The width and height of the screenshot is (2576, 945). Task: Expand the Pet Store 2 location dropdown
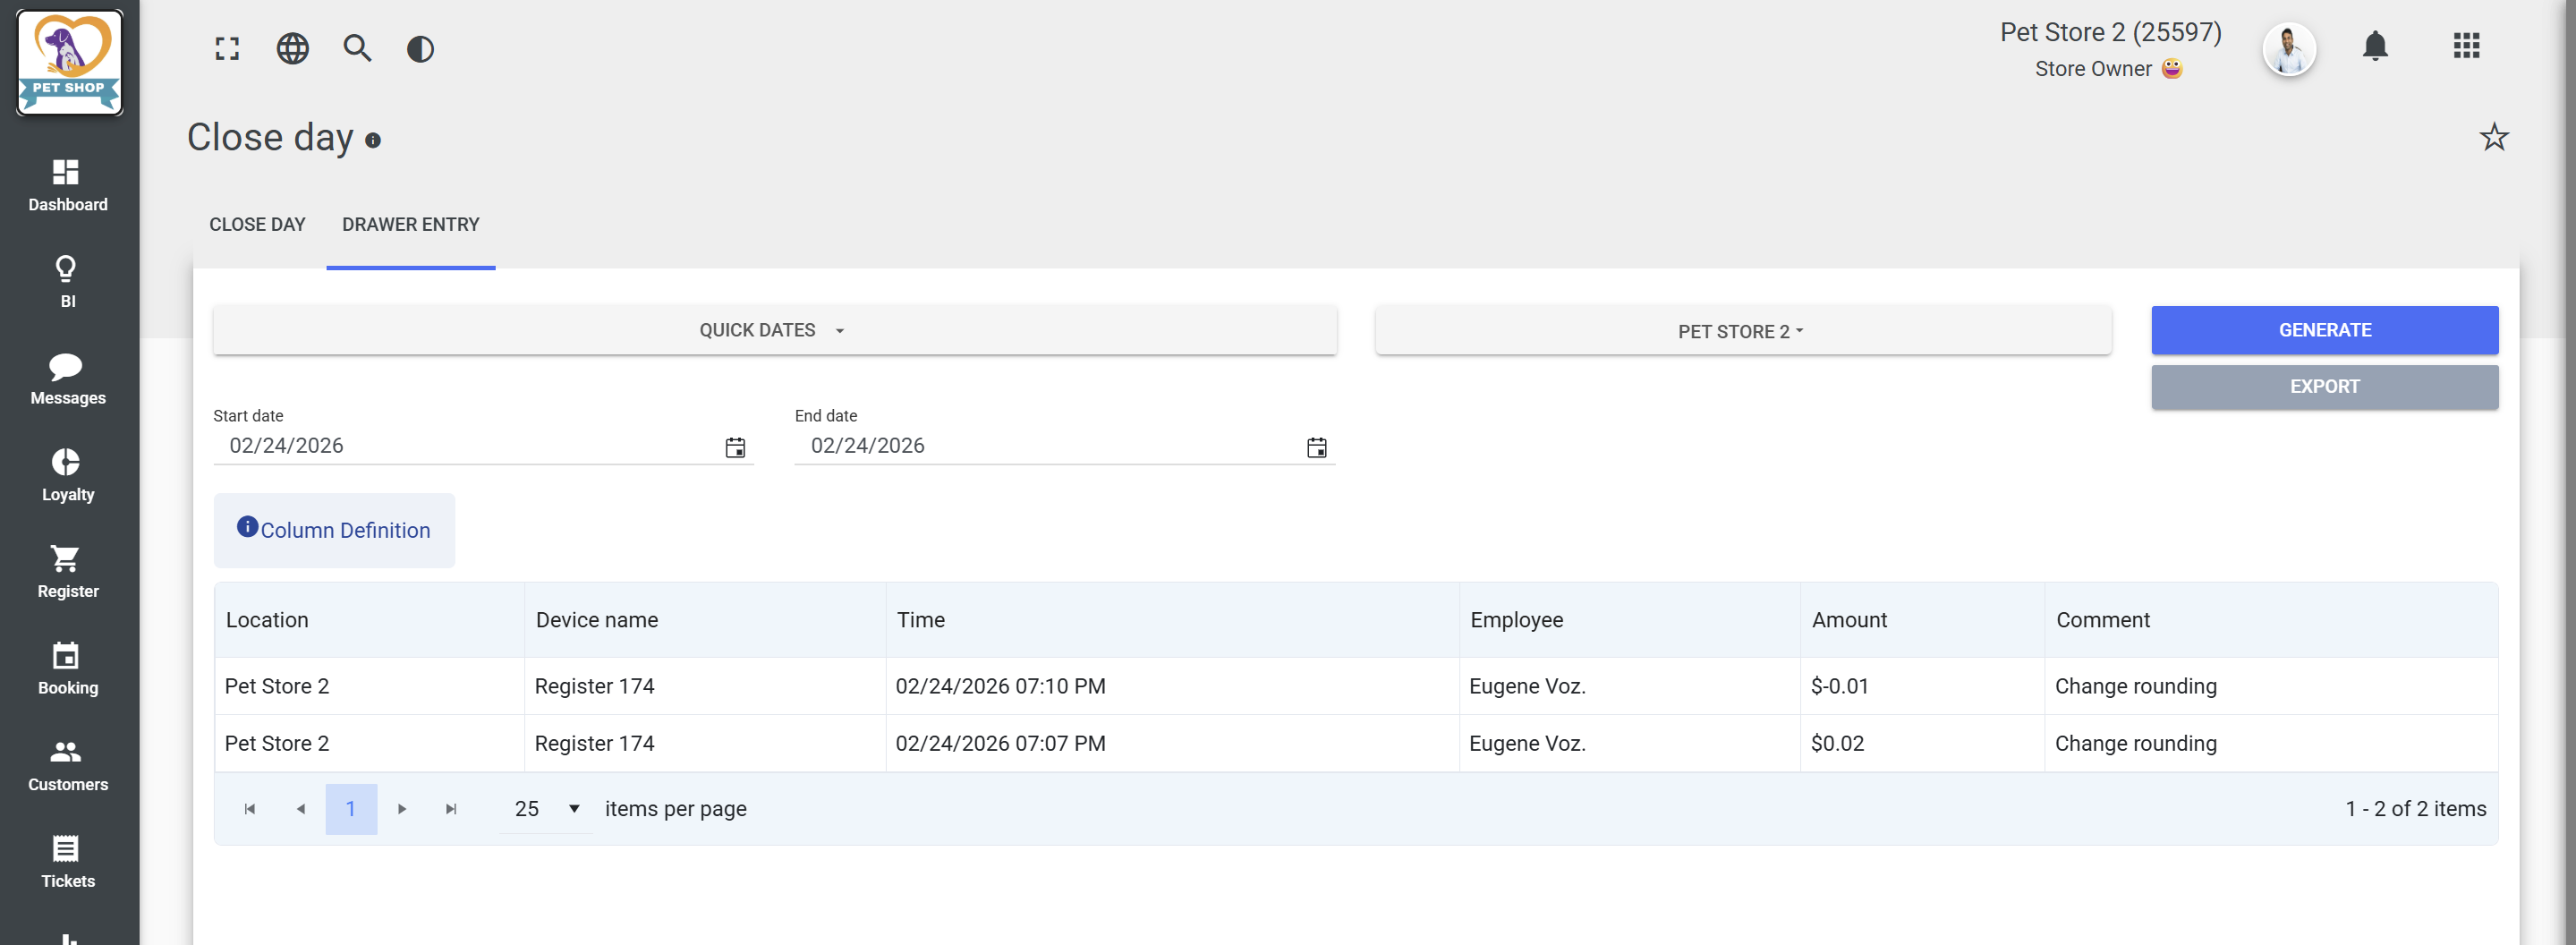[x=1742, y=331]
